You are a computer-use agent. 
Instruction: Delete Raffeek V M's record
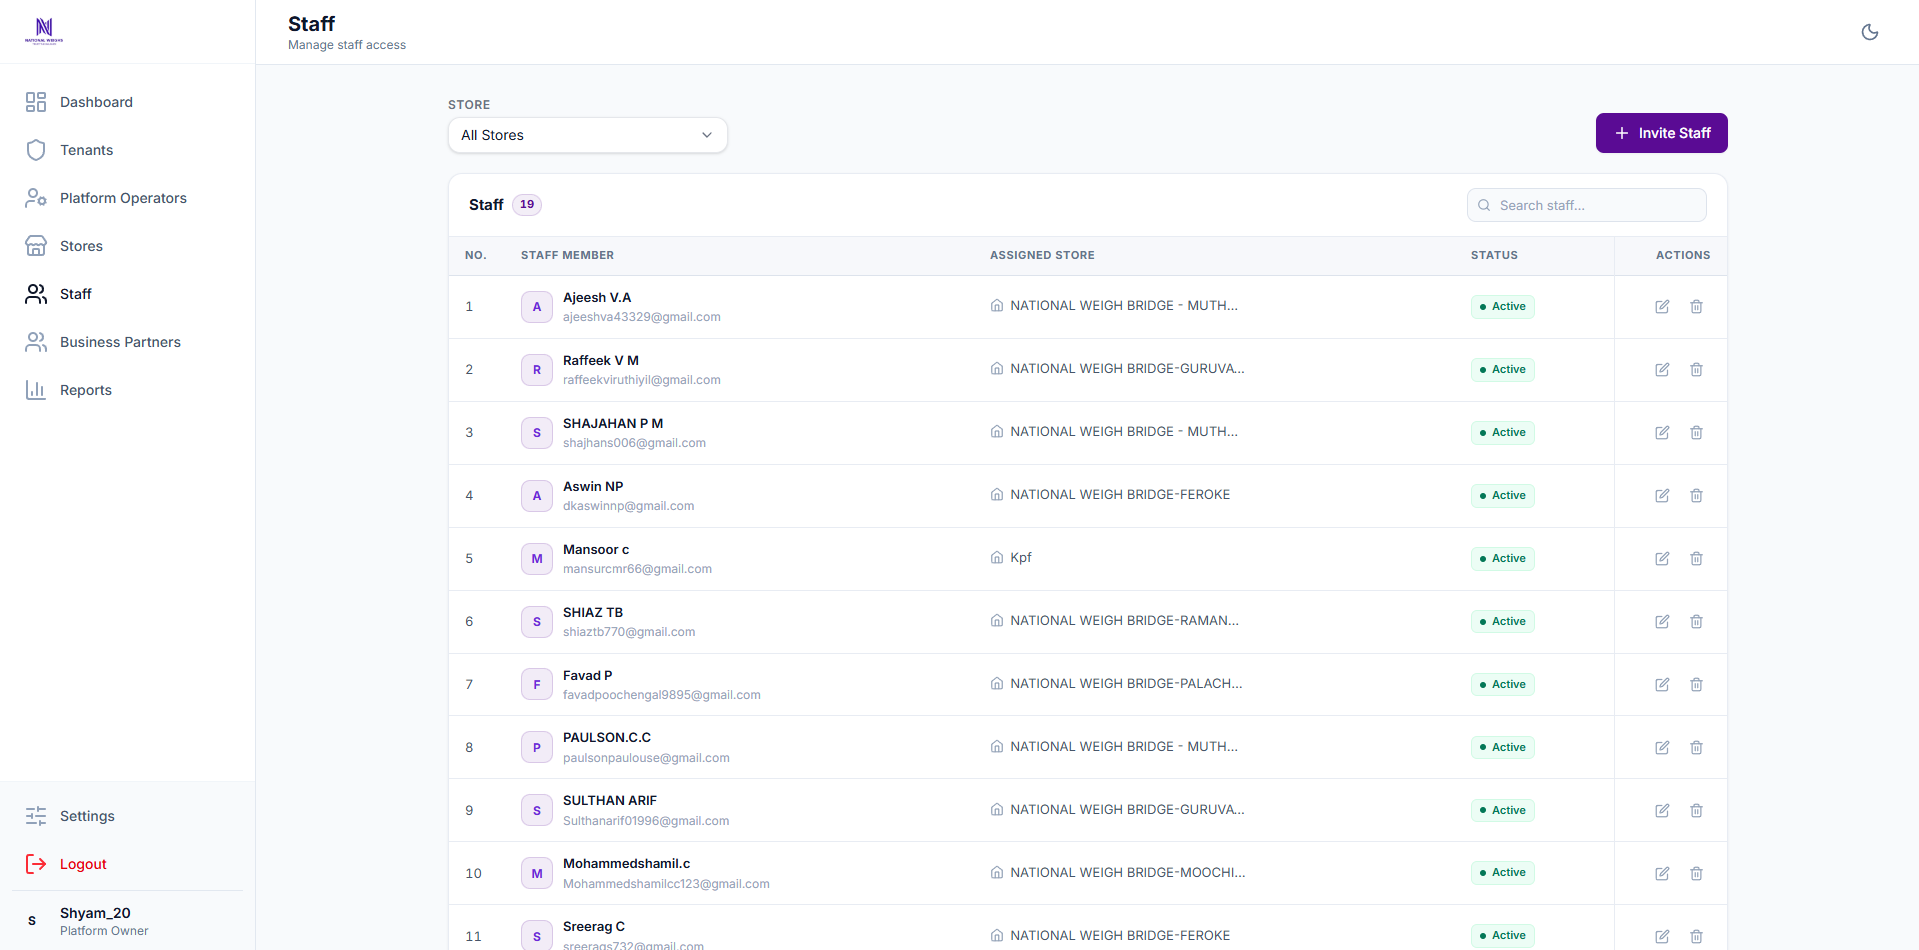[1696, 370]
